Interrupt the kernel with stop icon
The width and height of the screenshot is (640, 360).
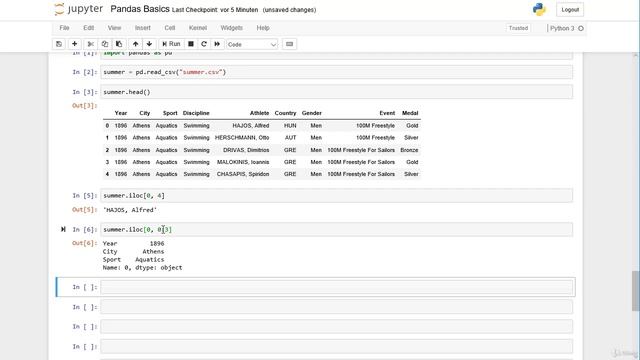pos(191,44)
